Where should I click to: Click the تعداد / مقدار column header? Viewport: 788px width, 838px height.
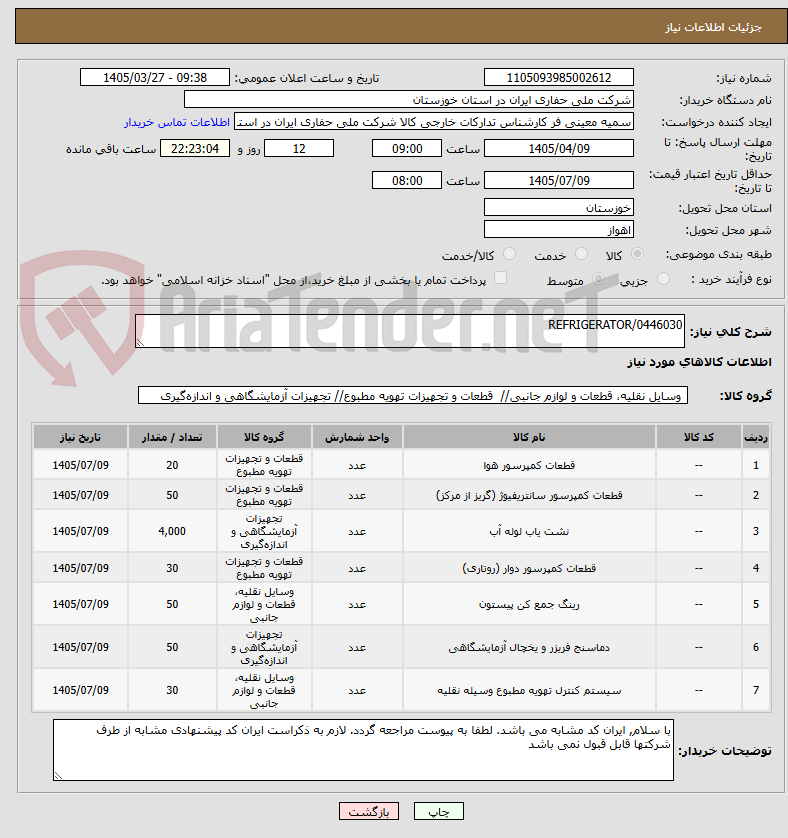(172, 437)
